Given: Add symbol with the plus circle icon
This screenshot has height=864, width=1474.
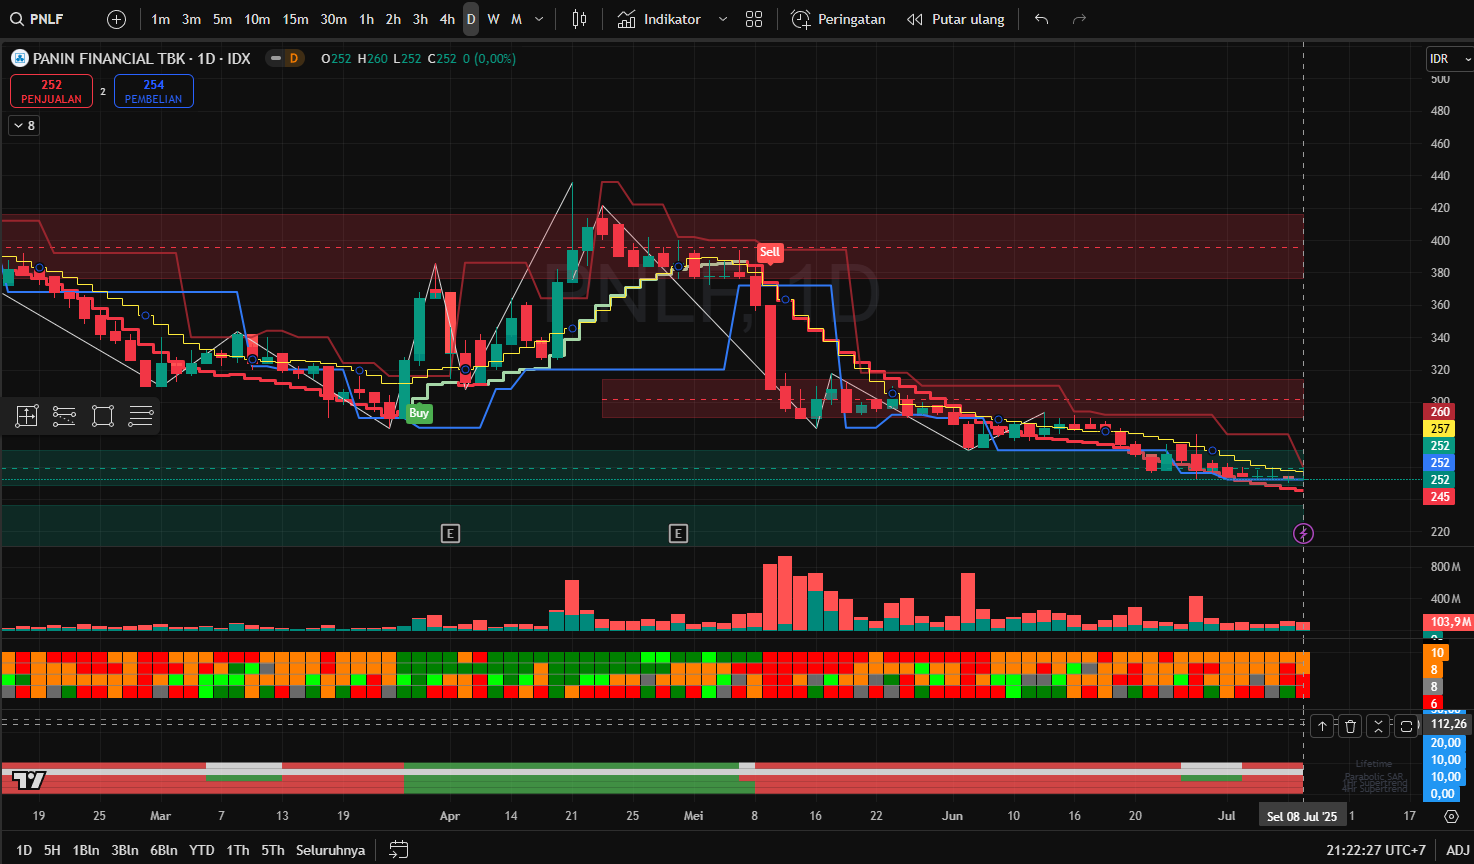Looking at the screenshot, I should pyautogui.click(x=116, y=19).
